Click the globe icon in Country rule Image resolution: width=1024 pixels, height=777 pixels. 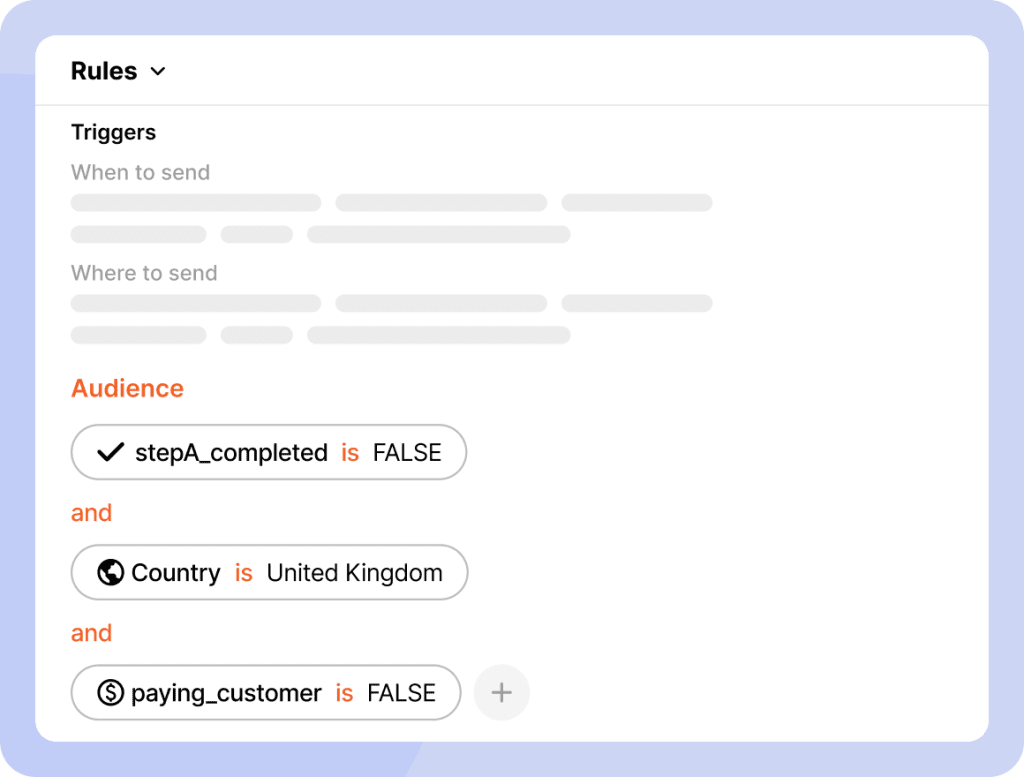pyautogui.click(x=110, y=573)
